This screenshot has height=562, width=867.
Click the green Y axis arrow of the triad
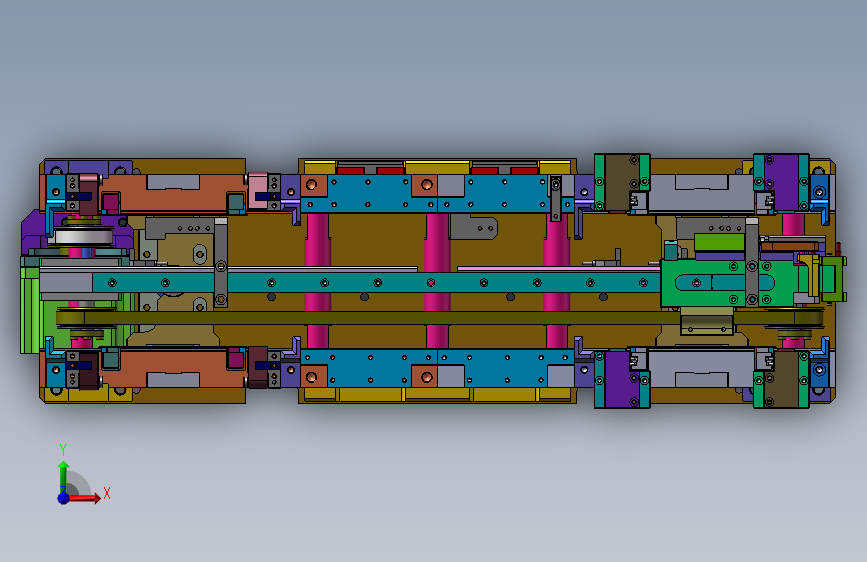64,477
